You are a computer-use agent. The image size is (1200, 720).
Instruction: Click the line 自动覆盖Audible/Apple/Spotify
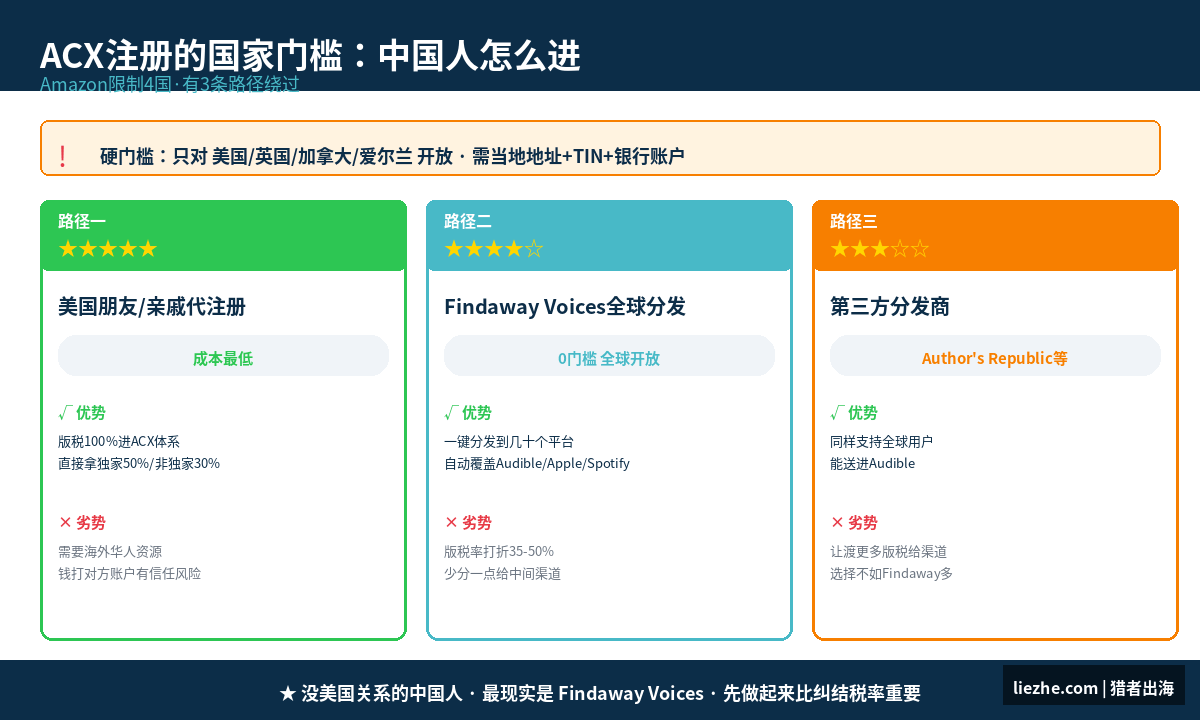pyautogui.click(x=537, y=463)
